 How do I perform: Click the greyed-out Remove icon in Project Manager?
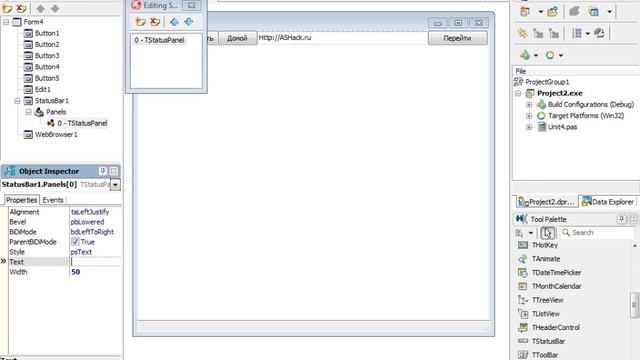tap(574, 11)
